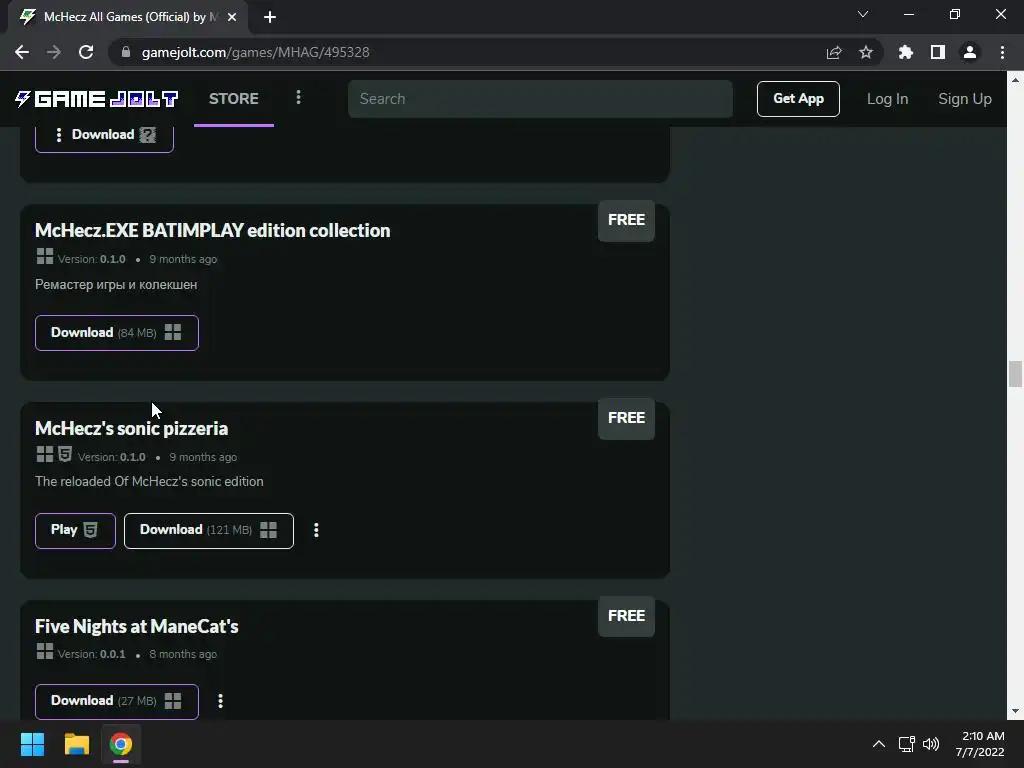Bookmark this page with star icon

point(866,52)
